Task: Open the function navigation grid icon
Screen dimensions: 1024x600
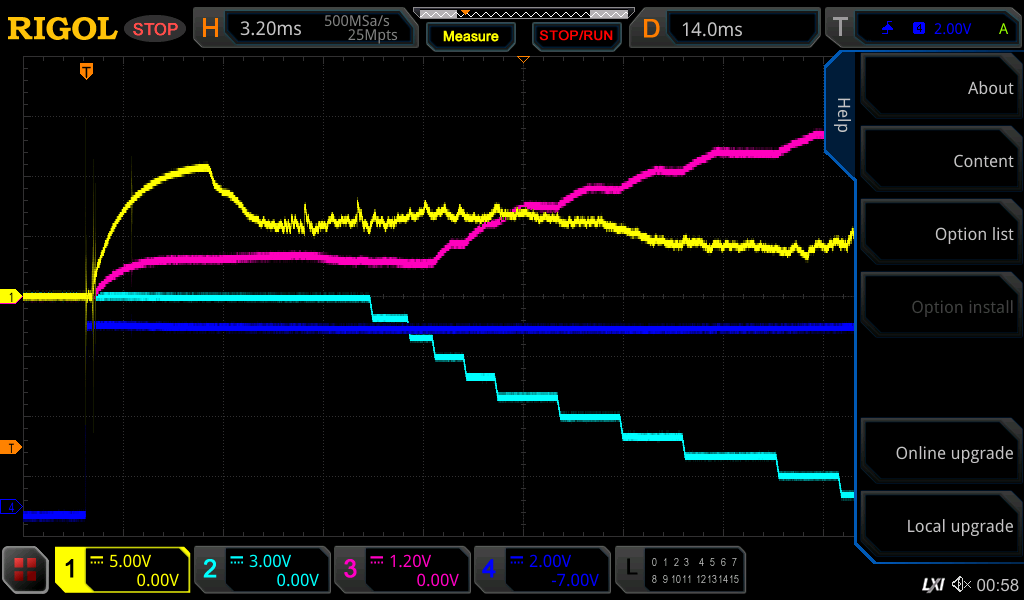Action: pyautogui.click(x=27, y=571)
